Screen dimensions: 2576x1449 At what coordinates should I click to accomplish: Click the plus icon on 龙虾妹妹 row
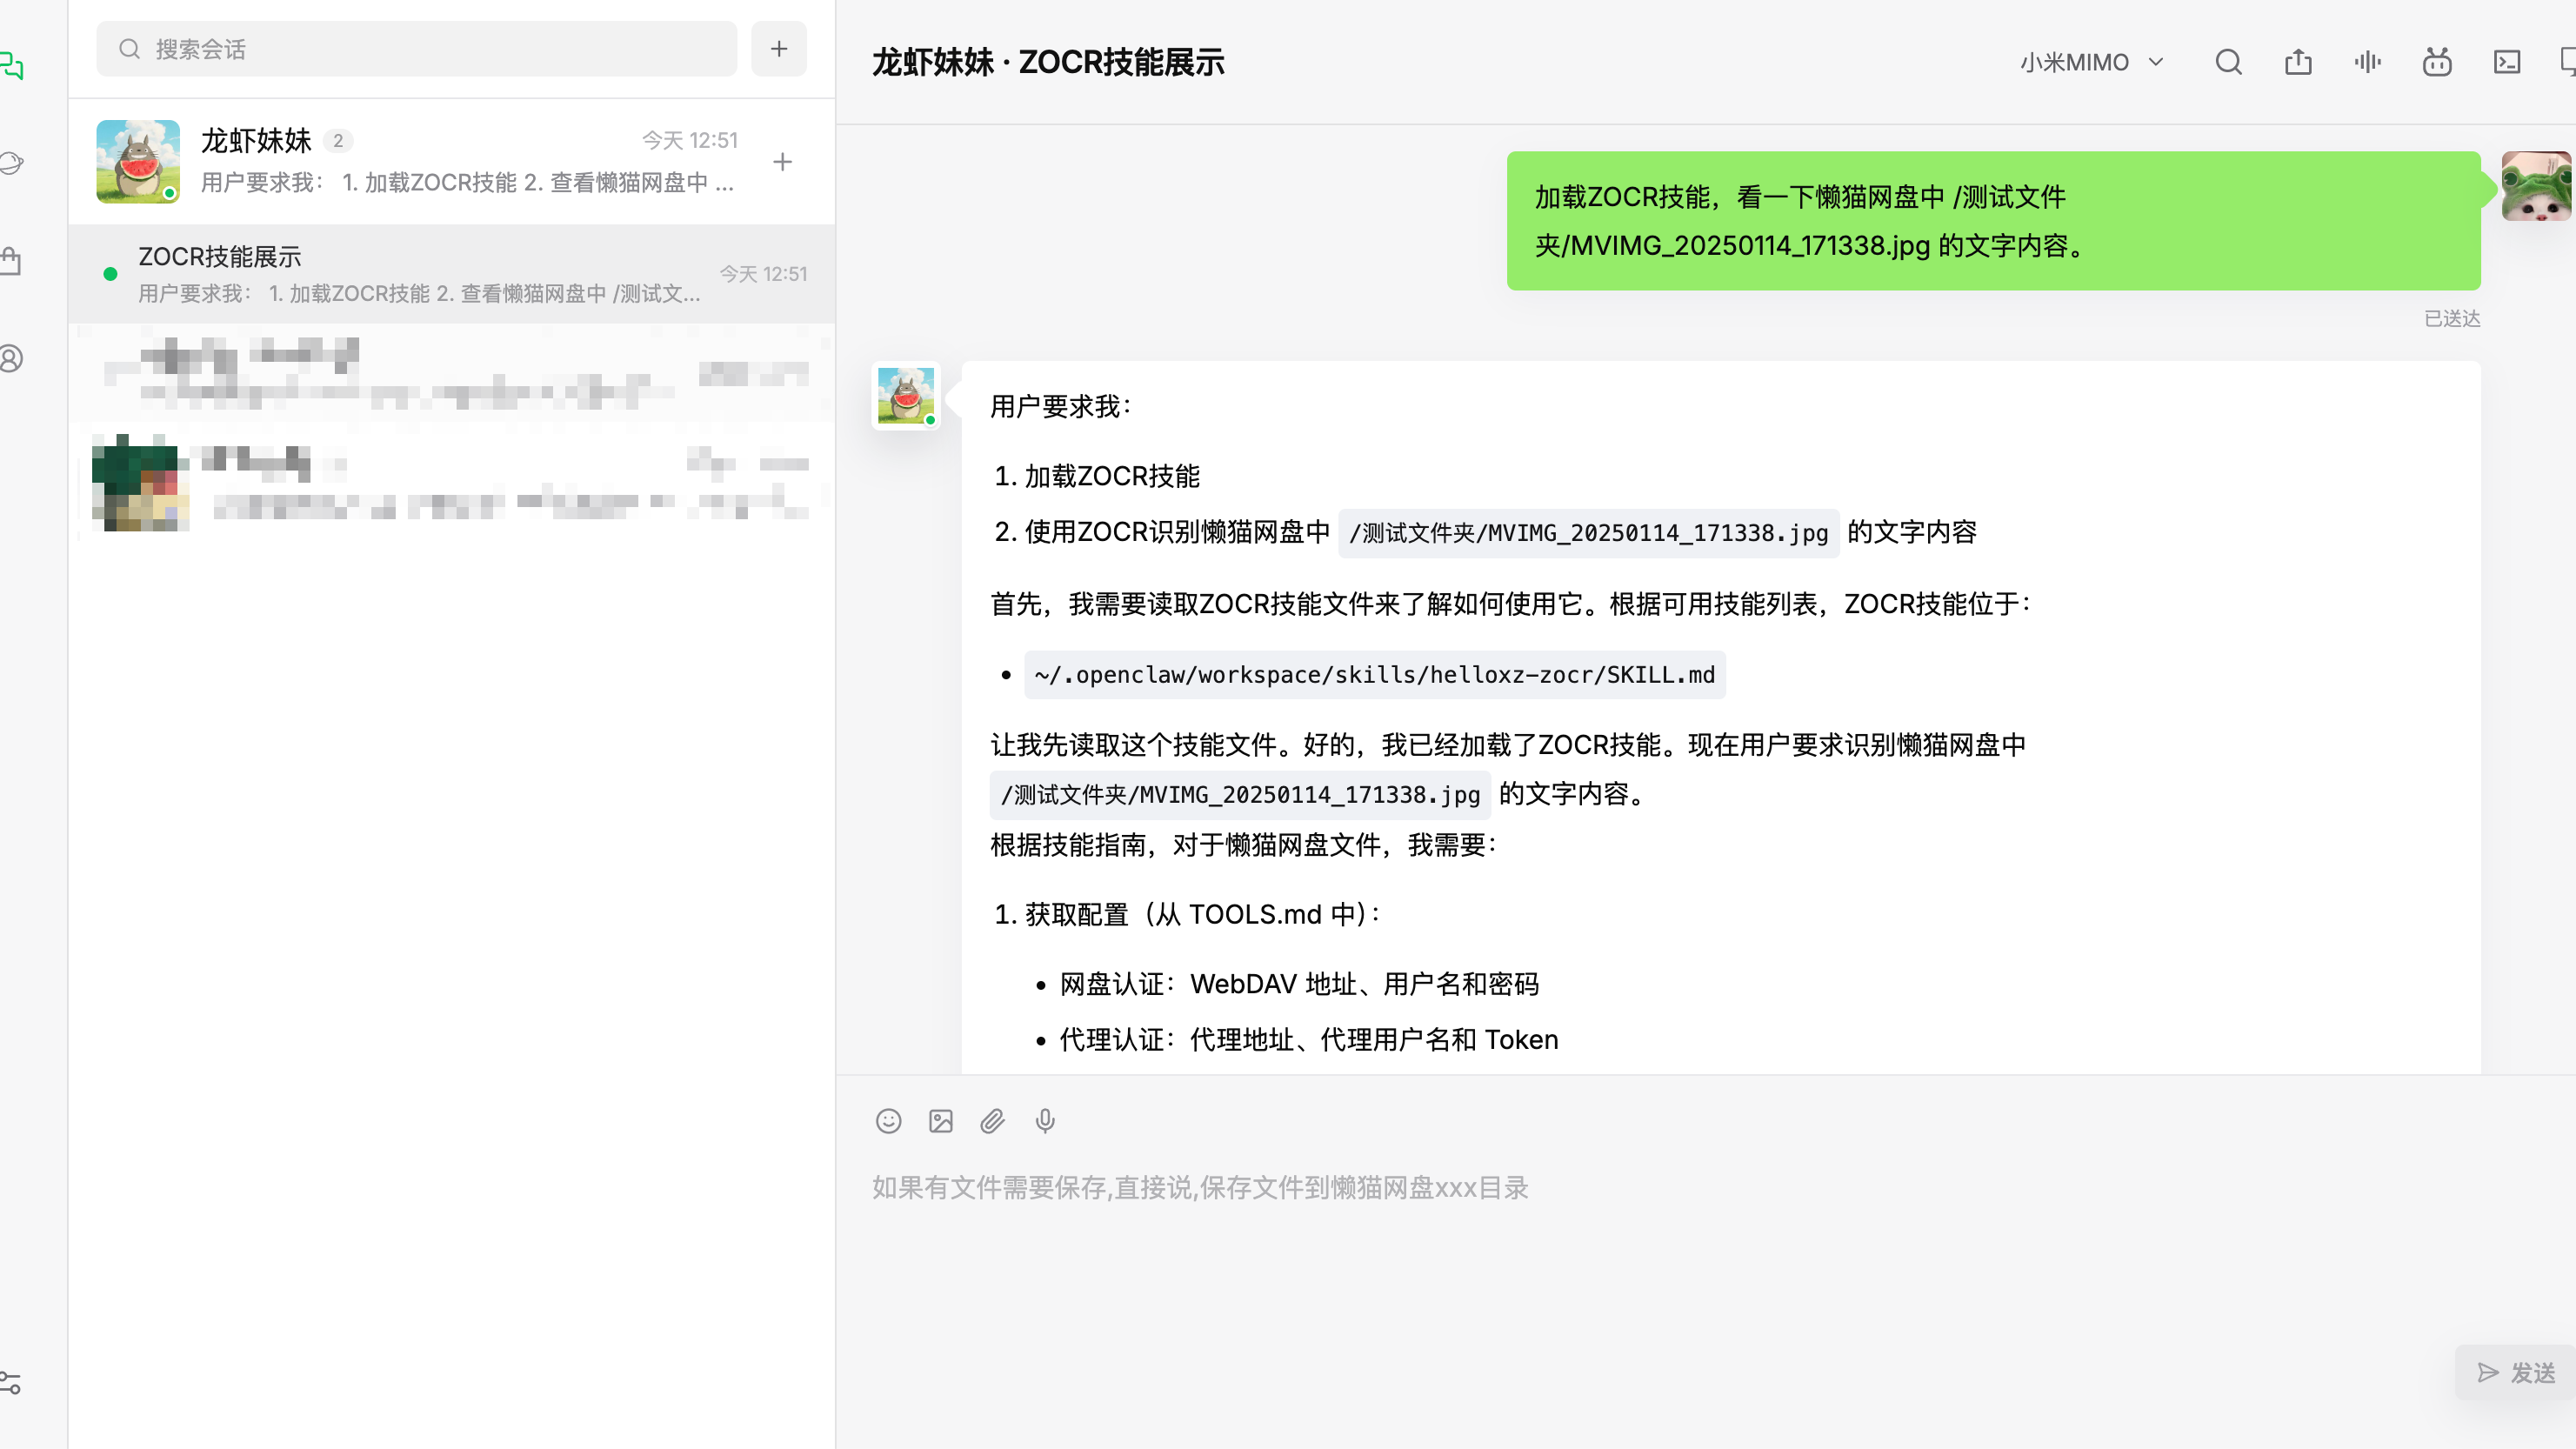[783, 162]
